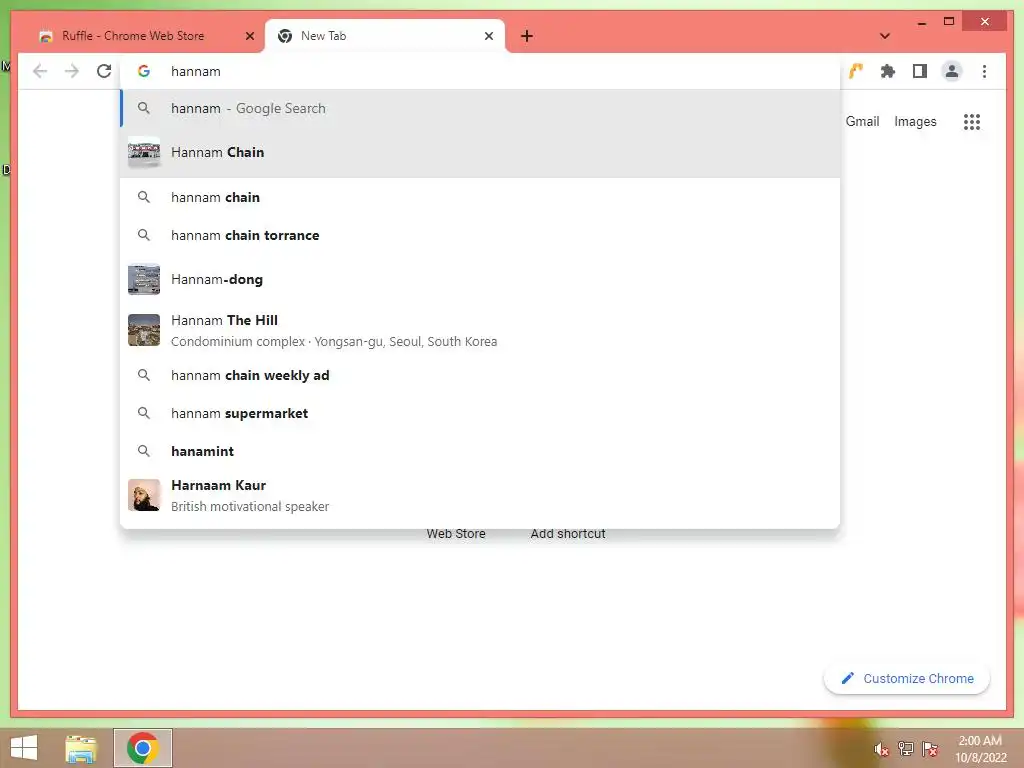Click the browser Forward arrow
Viewport: 1024px width, 768px height.
72,71
